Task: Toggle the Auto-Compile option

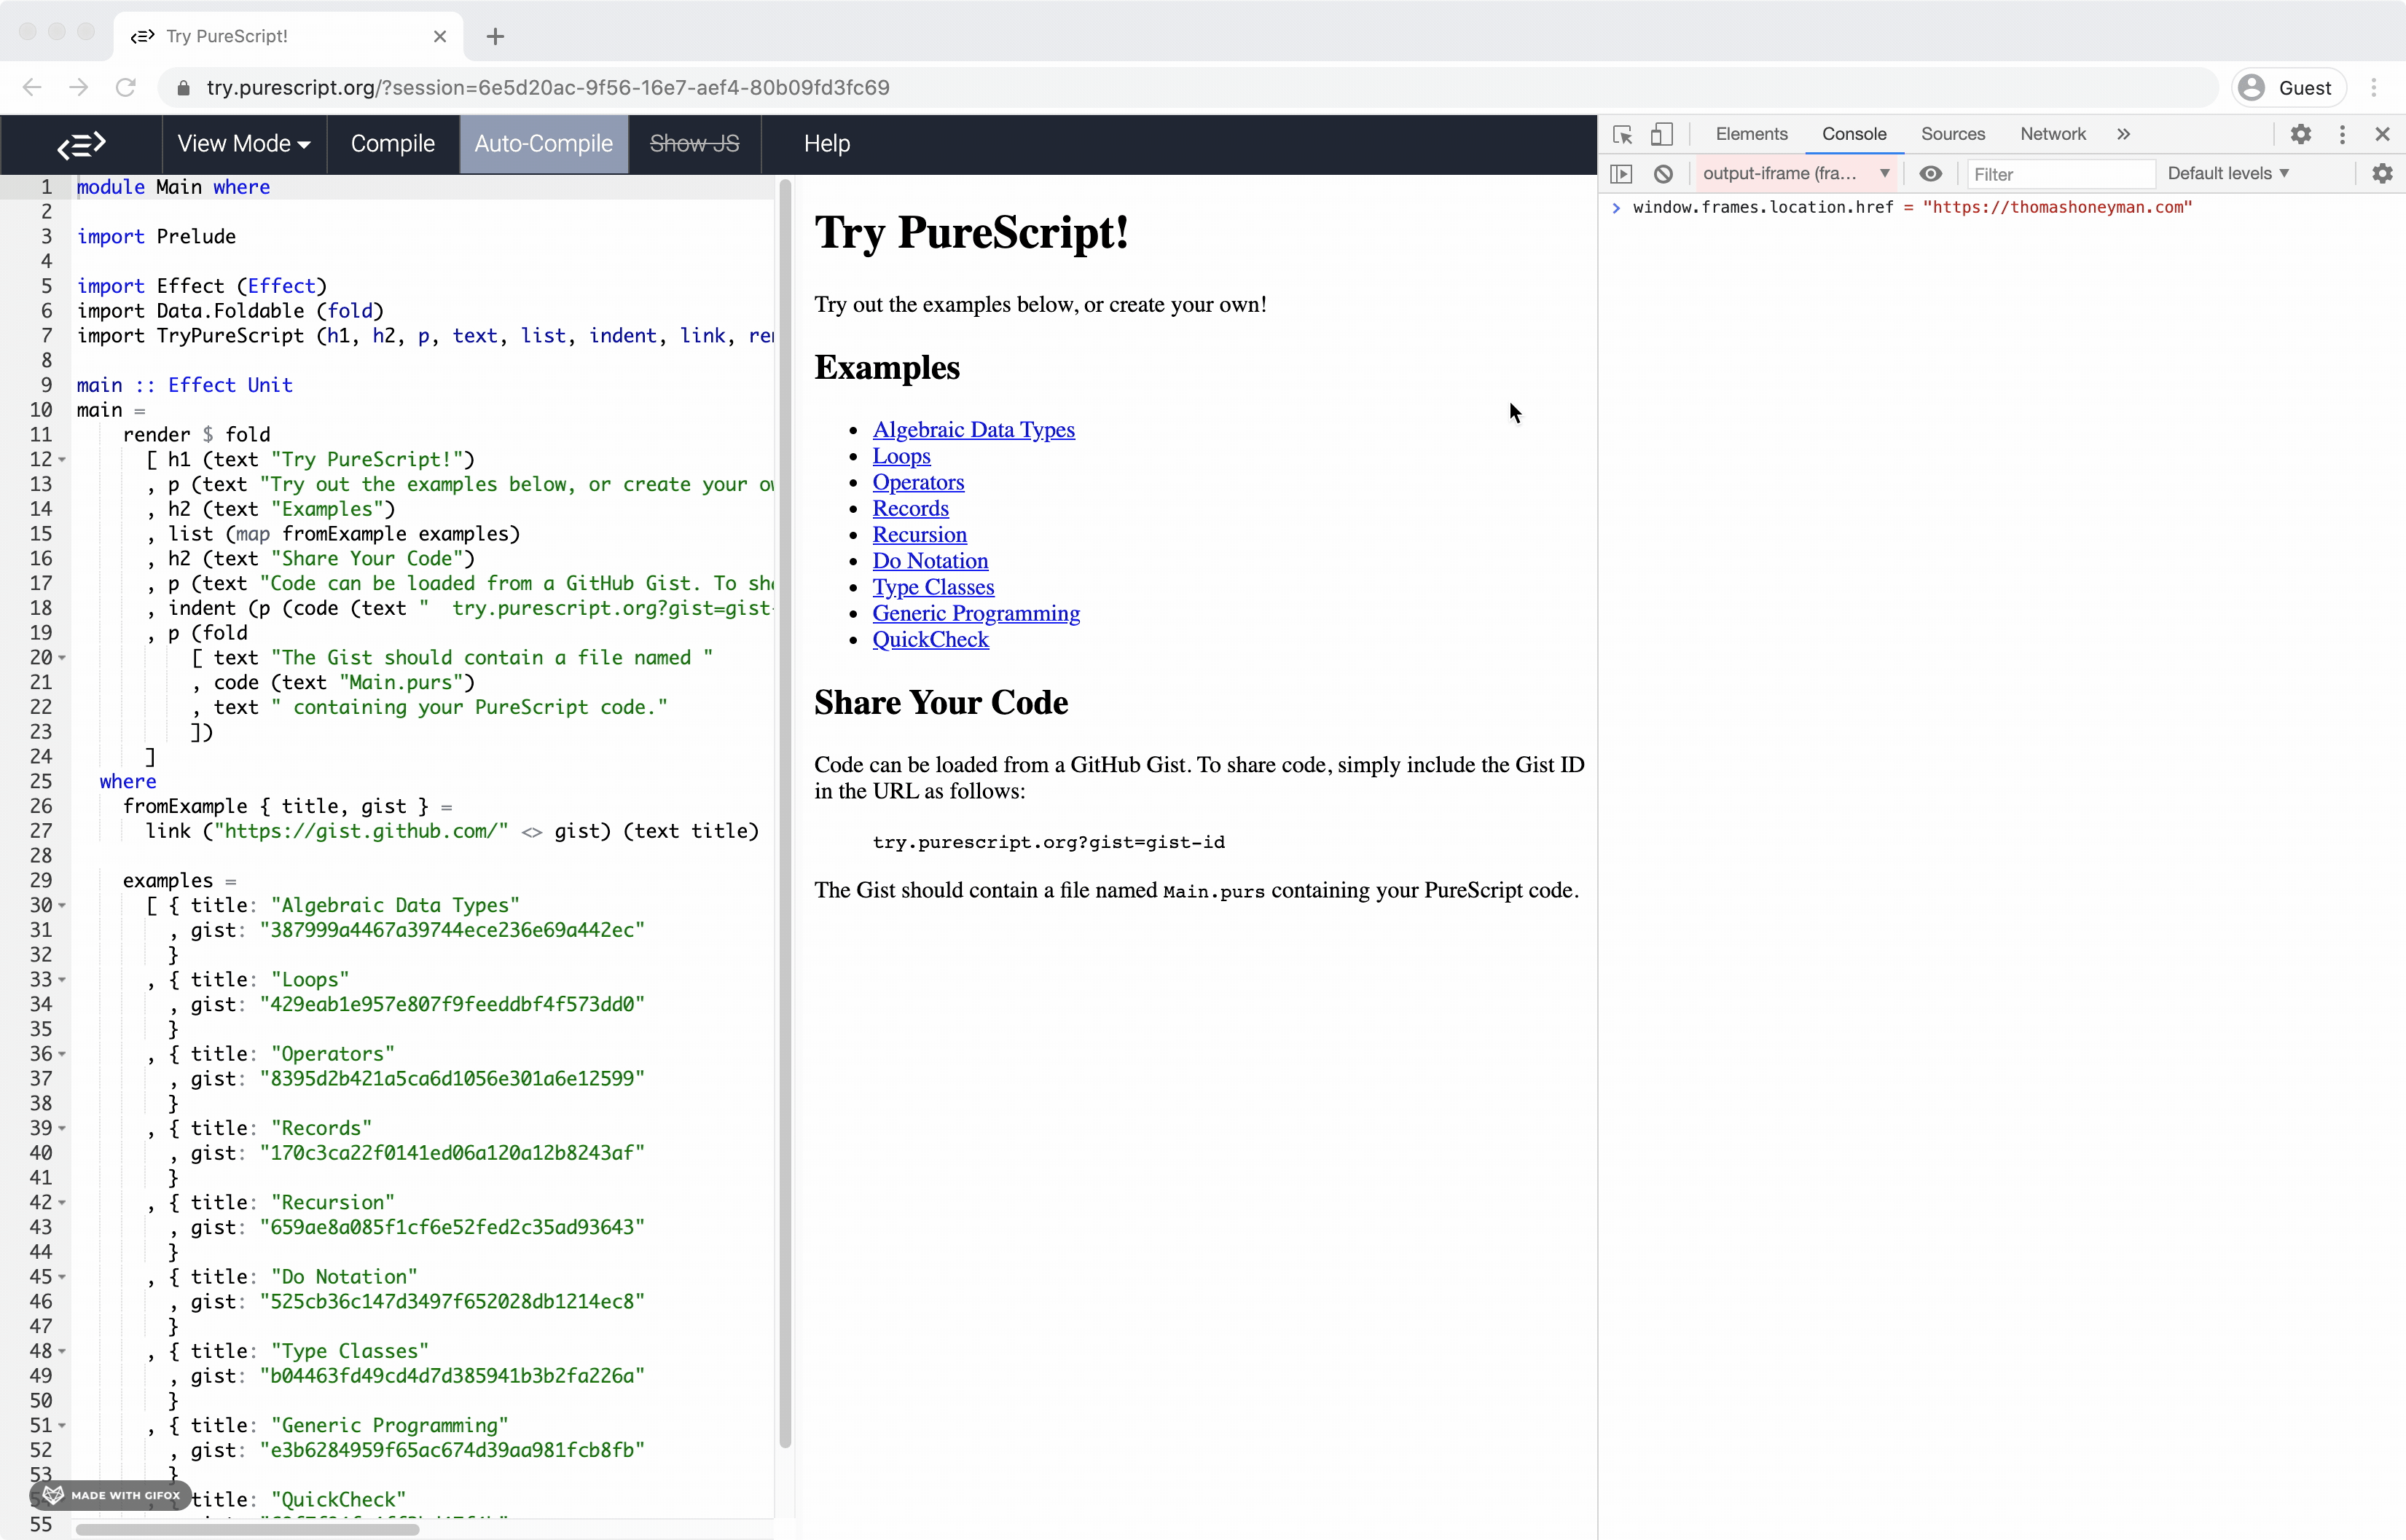Action: coord(543,144)
